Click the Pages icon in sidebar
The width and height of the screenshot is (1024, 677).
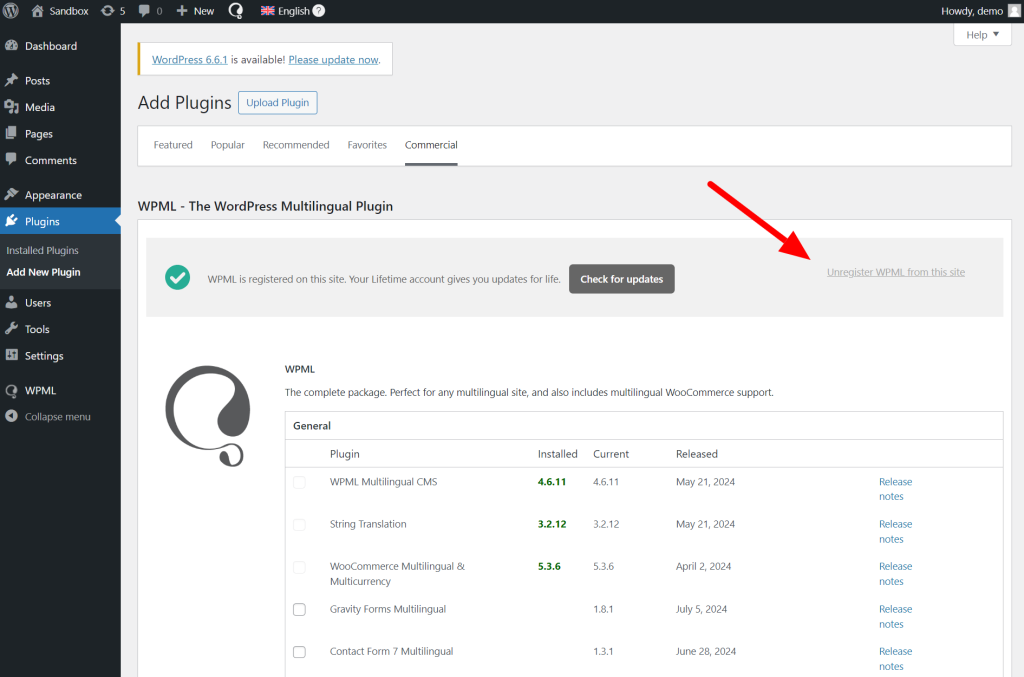(x=11, y=133)
